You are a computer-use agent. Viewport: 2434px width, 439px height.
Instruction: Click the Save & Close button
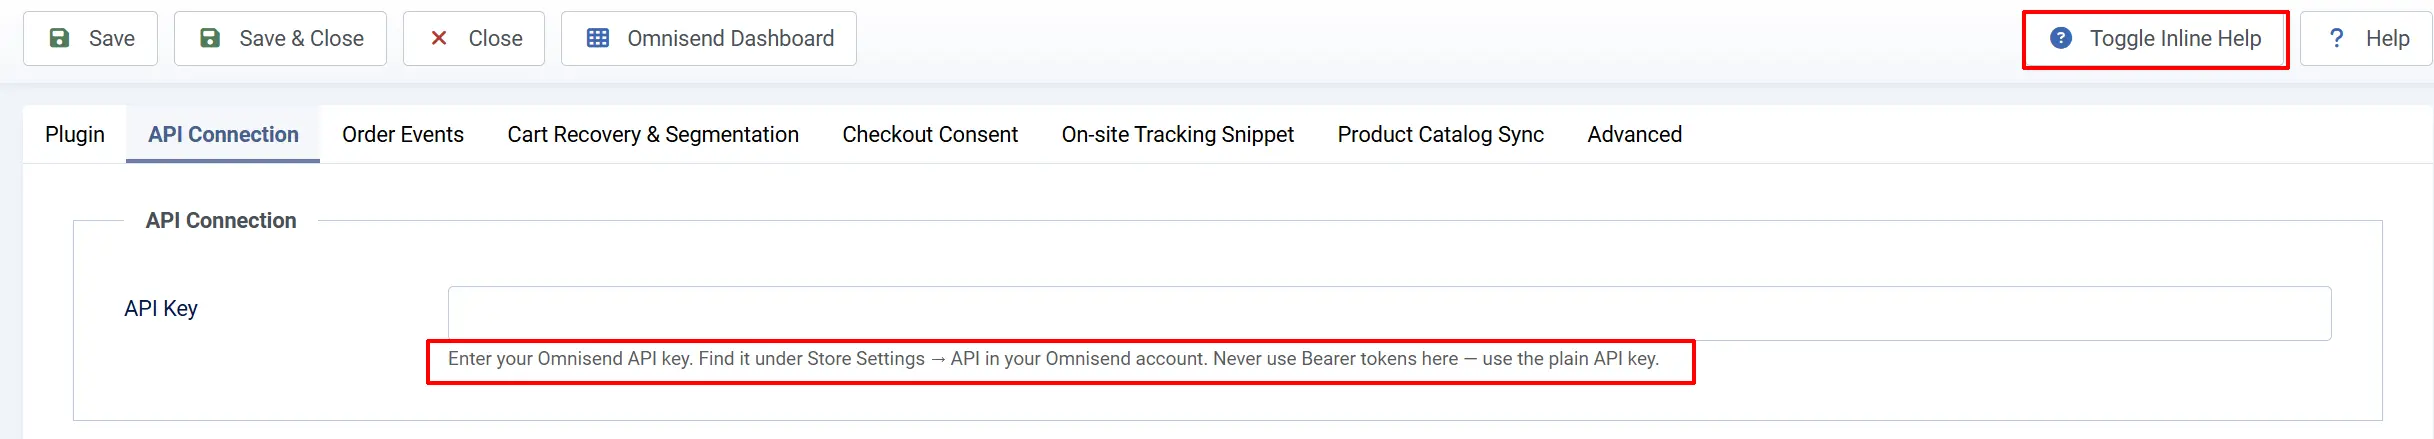coord(280,39)
